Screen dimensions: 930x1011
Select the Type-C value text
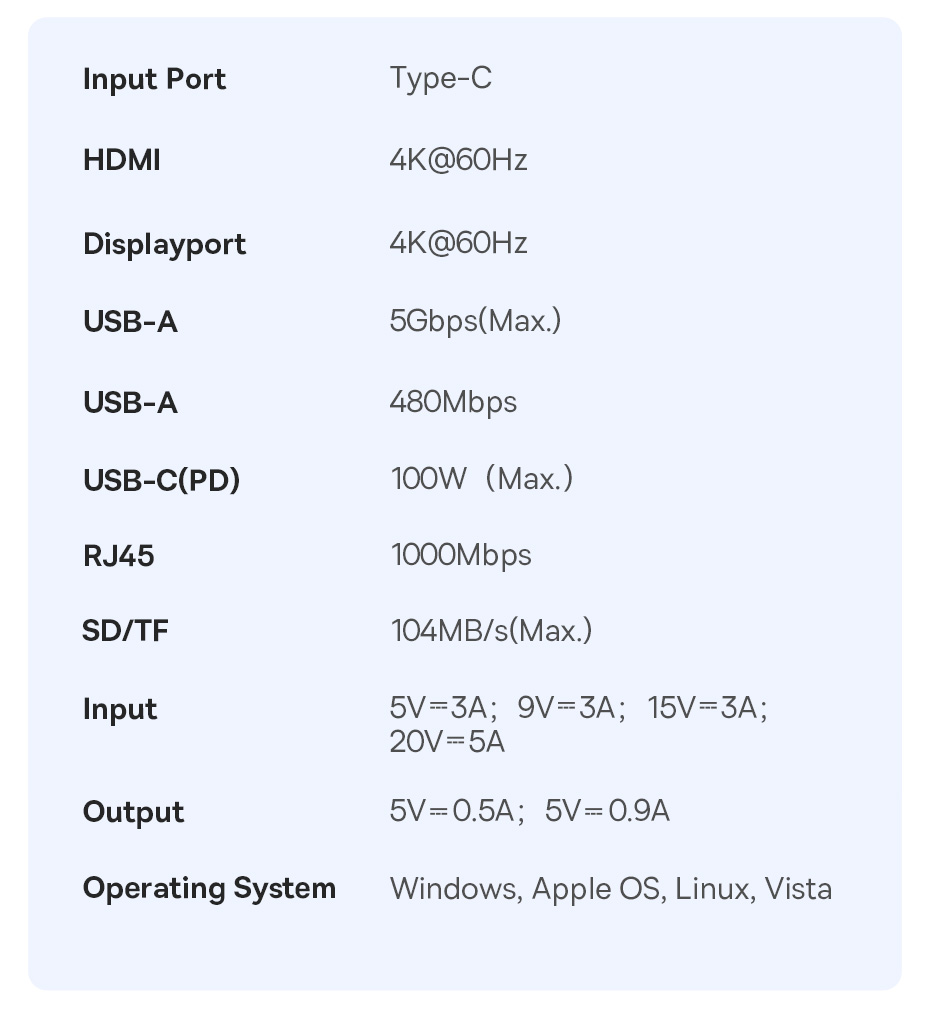(x=440, y=78)
